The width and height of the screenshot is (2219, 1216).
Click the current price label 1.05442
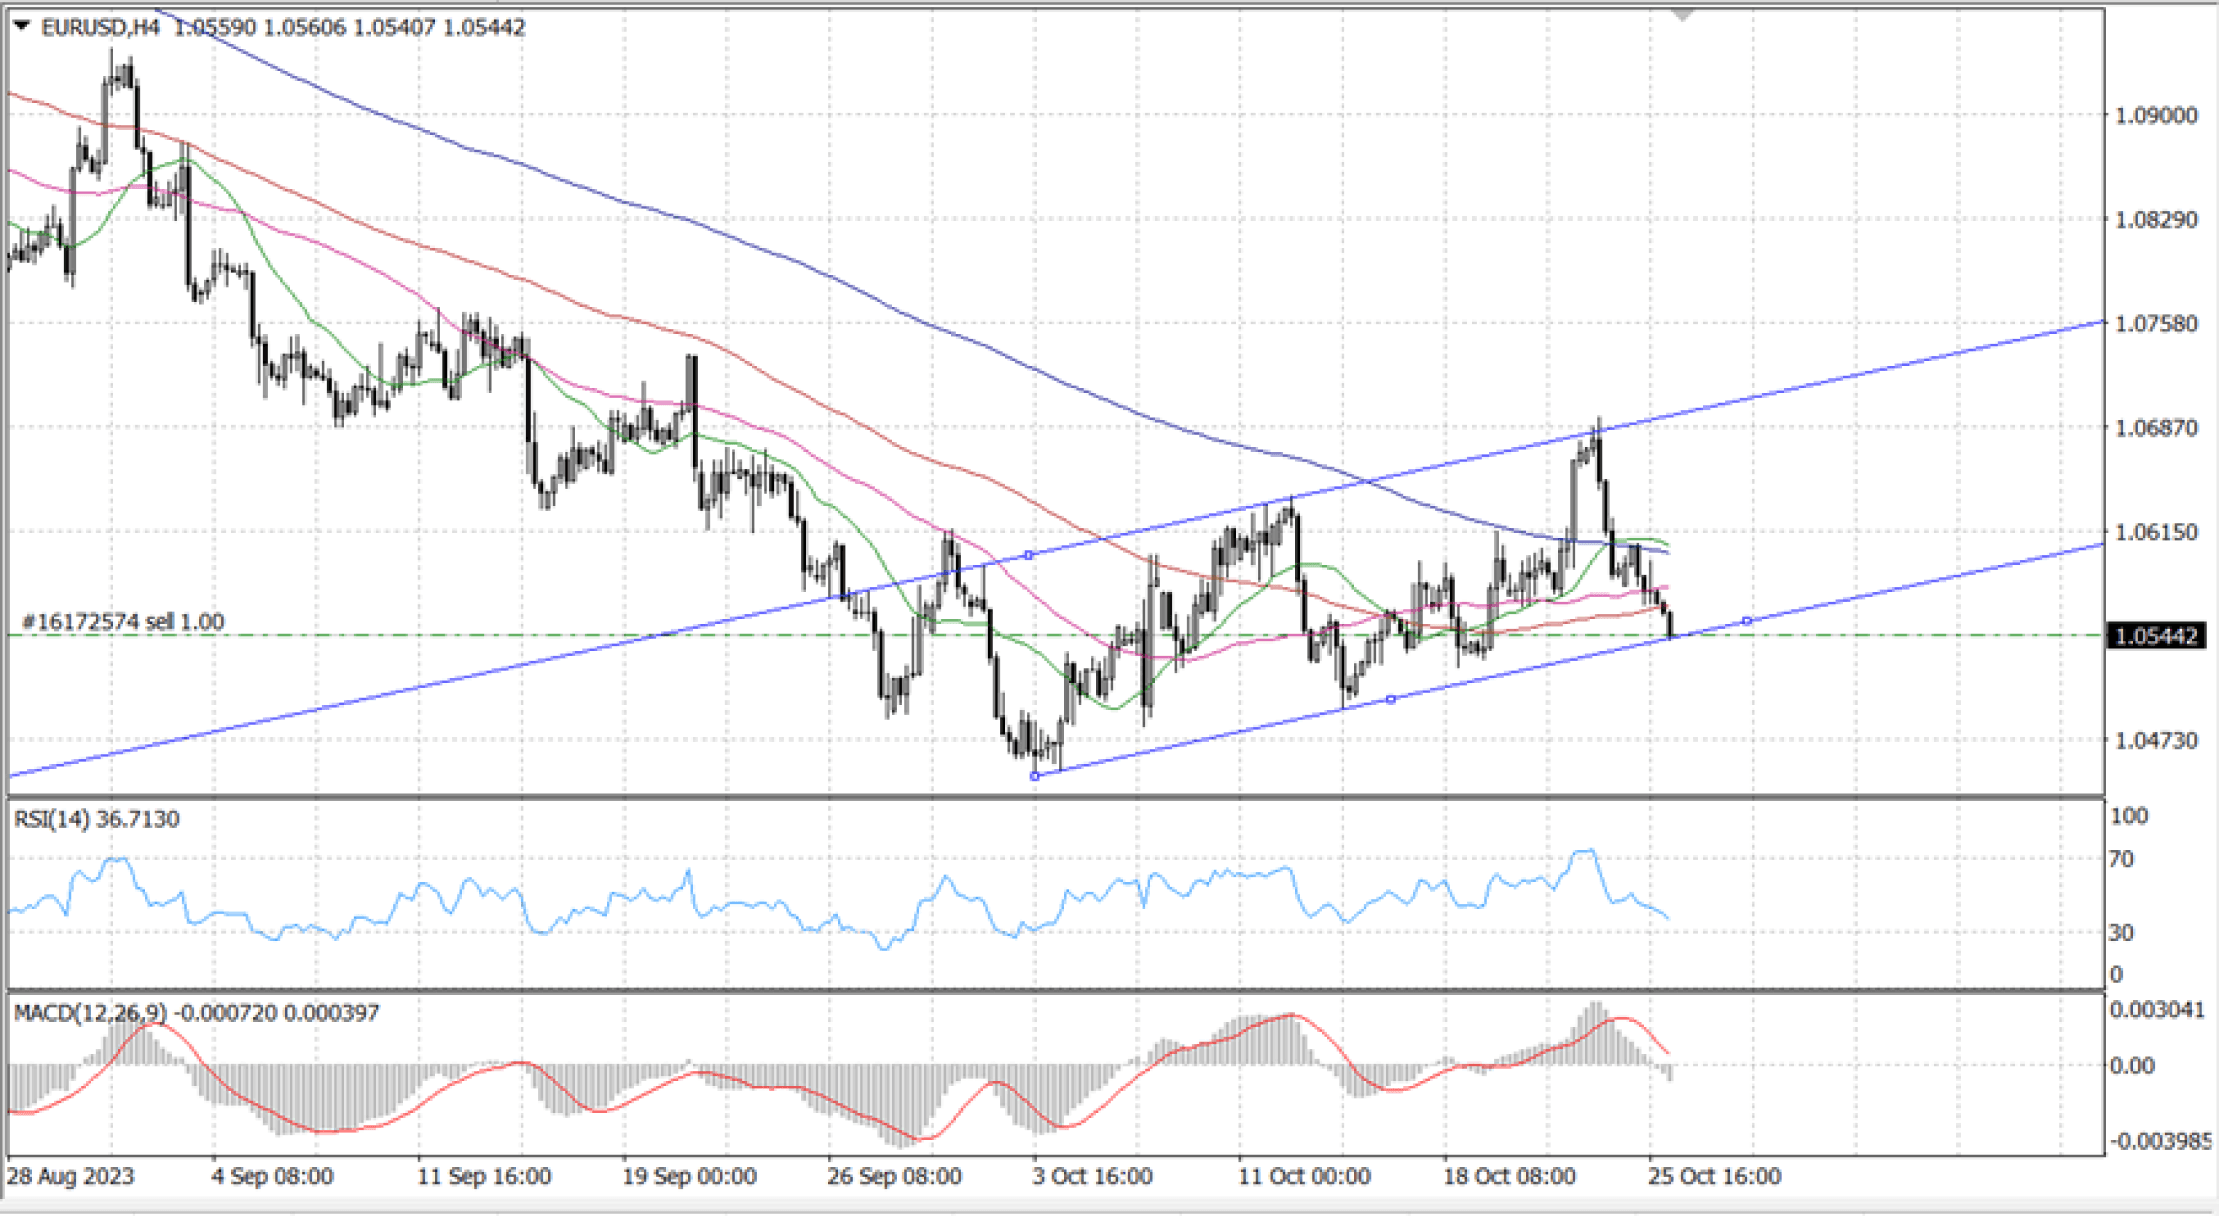(2156, 636)
